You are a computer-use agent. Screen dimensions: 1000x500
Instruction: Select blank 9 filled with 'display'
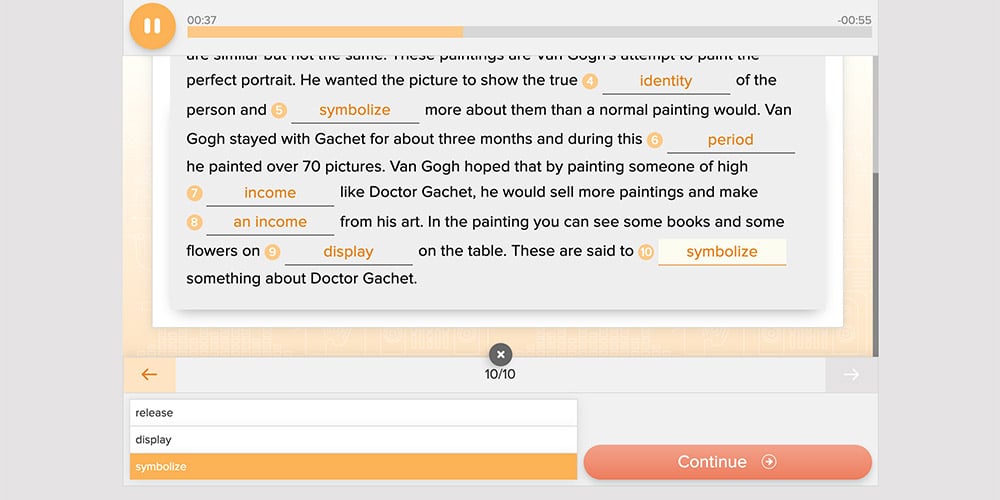[348, 252]
